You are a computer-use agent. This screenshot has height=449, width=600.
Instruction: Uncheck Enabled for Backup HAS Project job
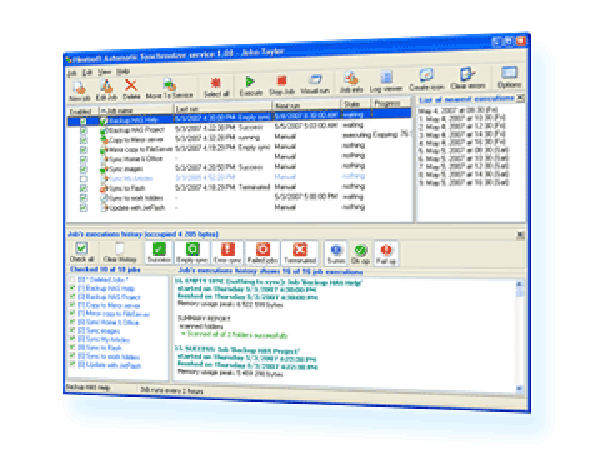coord(83,131)
